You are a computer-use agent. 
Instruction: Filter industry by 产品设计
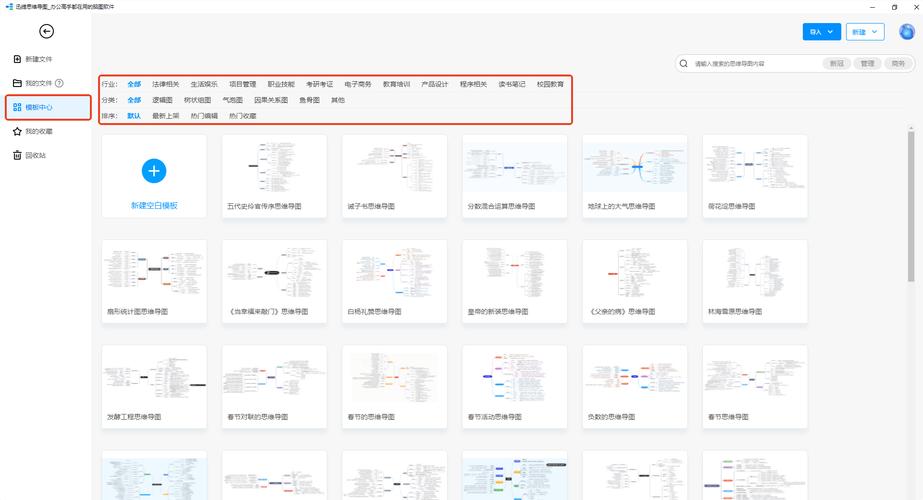pos(434,84)
